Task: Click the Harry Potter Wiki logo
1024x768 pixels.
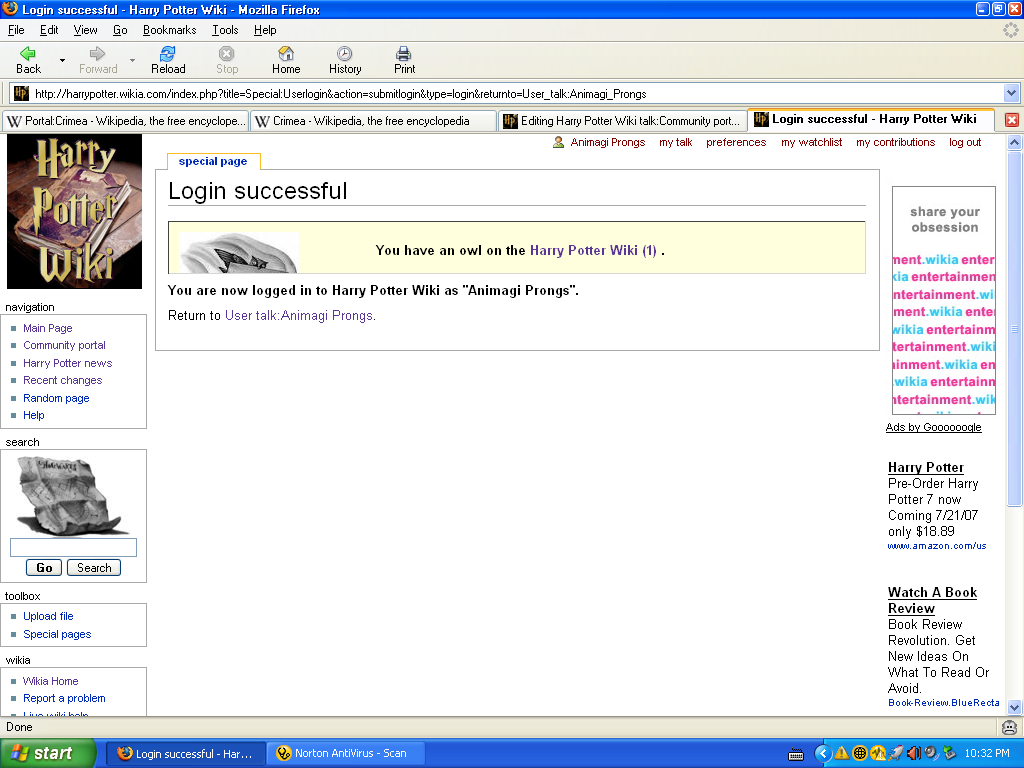Action: click(x=74, y=212)
